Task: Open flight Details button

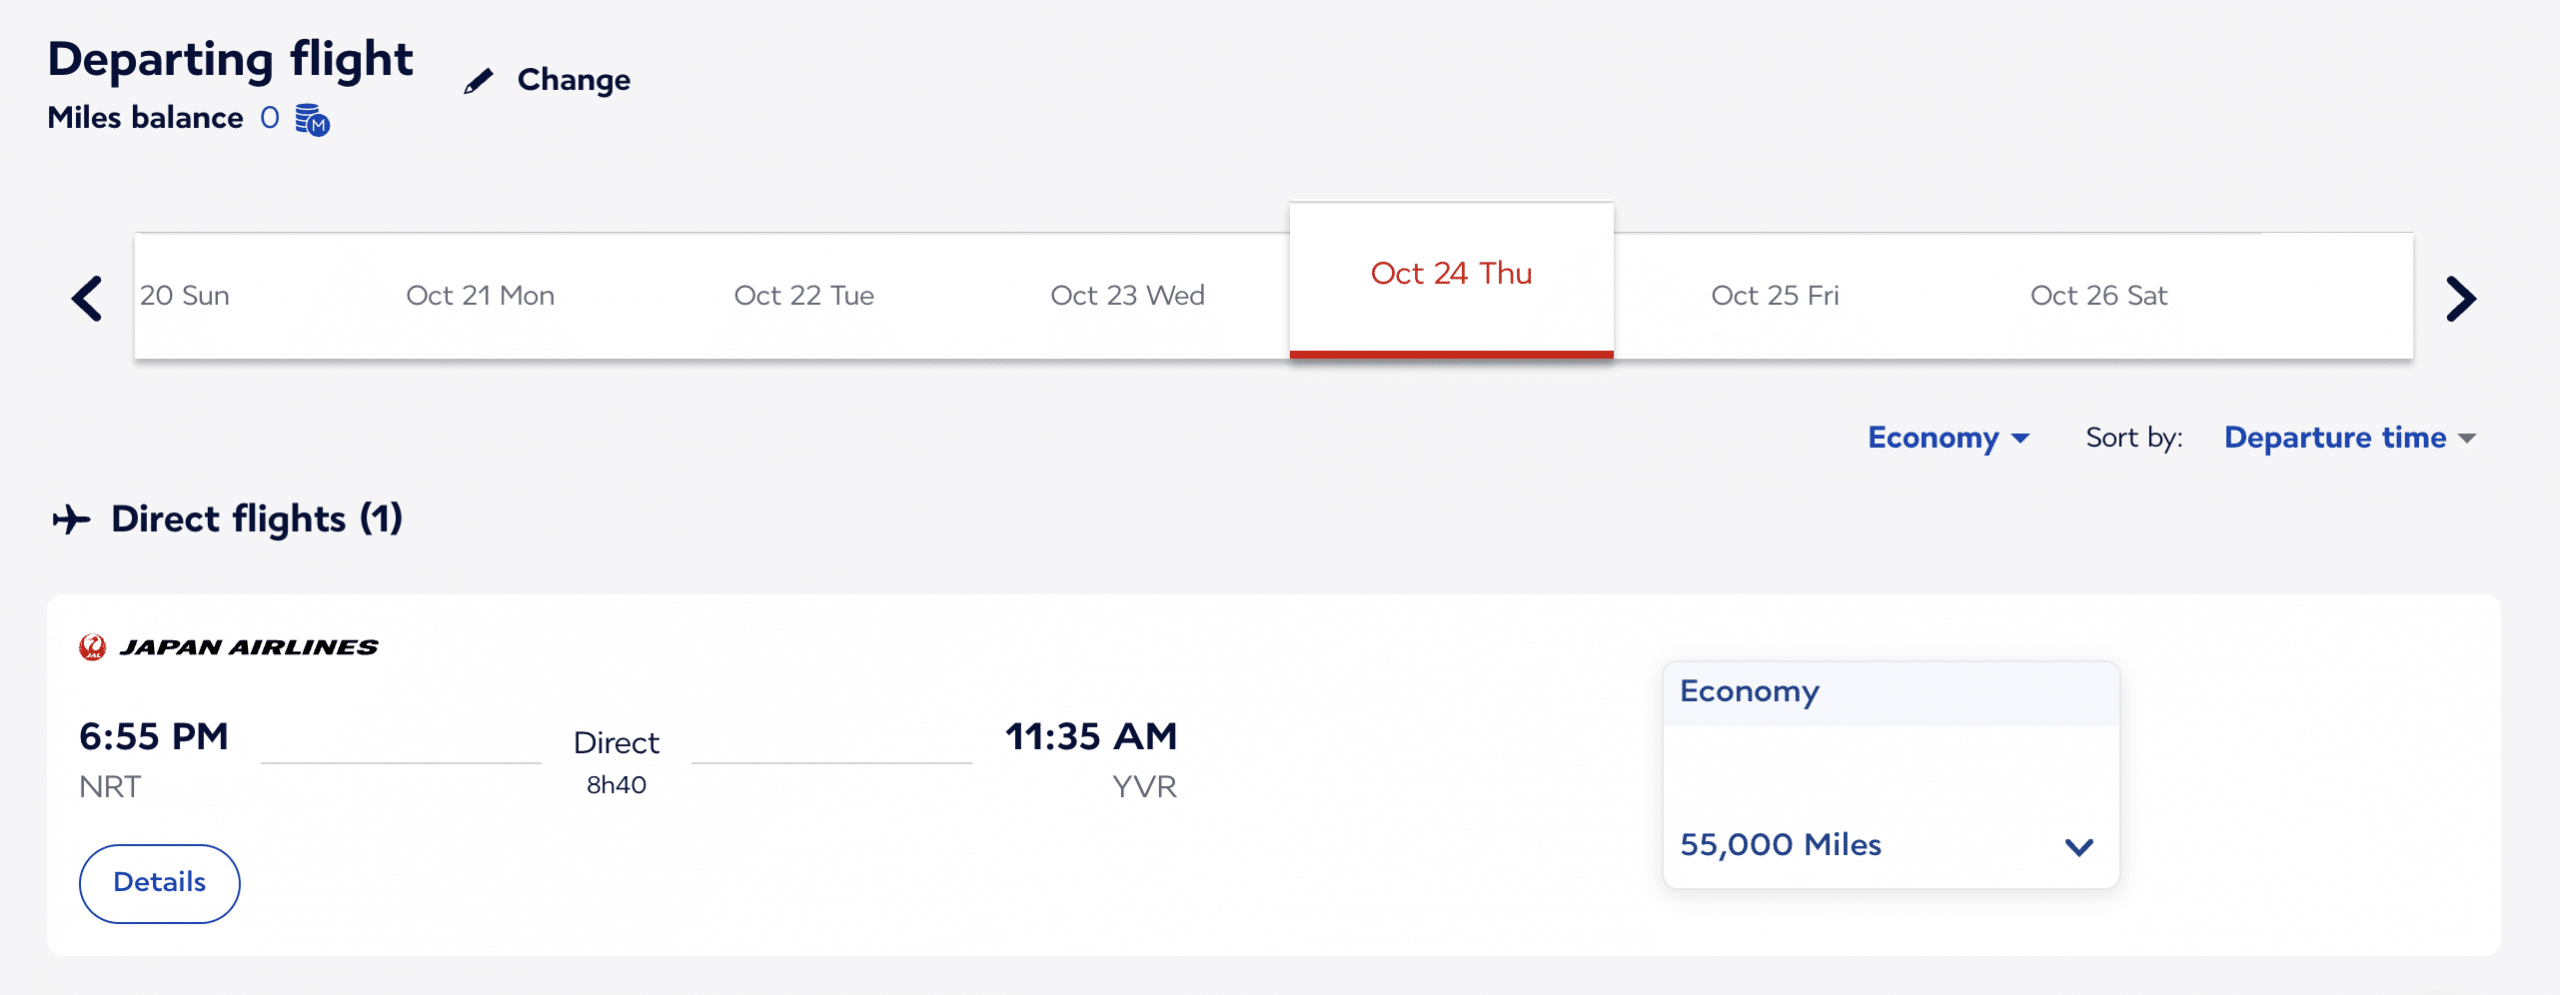Action: [160, 883]
